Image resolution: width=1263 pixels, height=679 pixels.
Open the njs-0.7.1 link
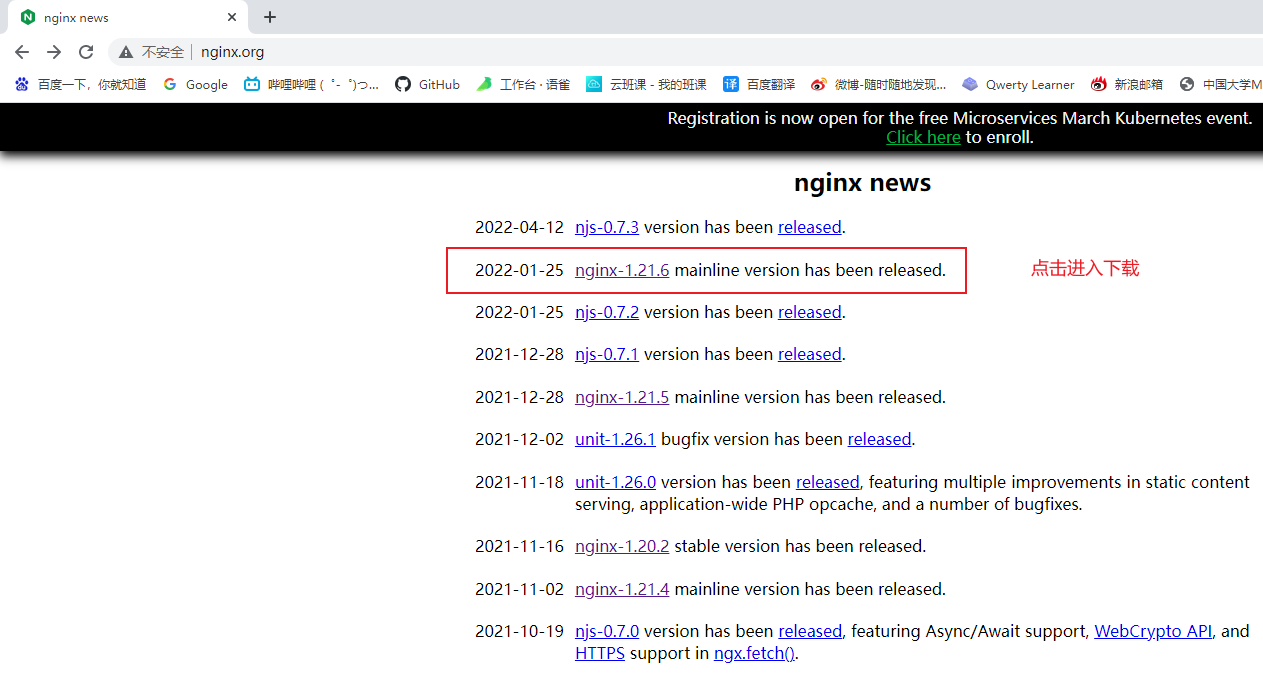point(607,354)
